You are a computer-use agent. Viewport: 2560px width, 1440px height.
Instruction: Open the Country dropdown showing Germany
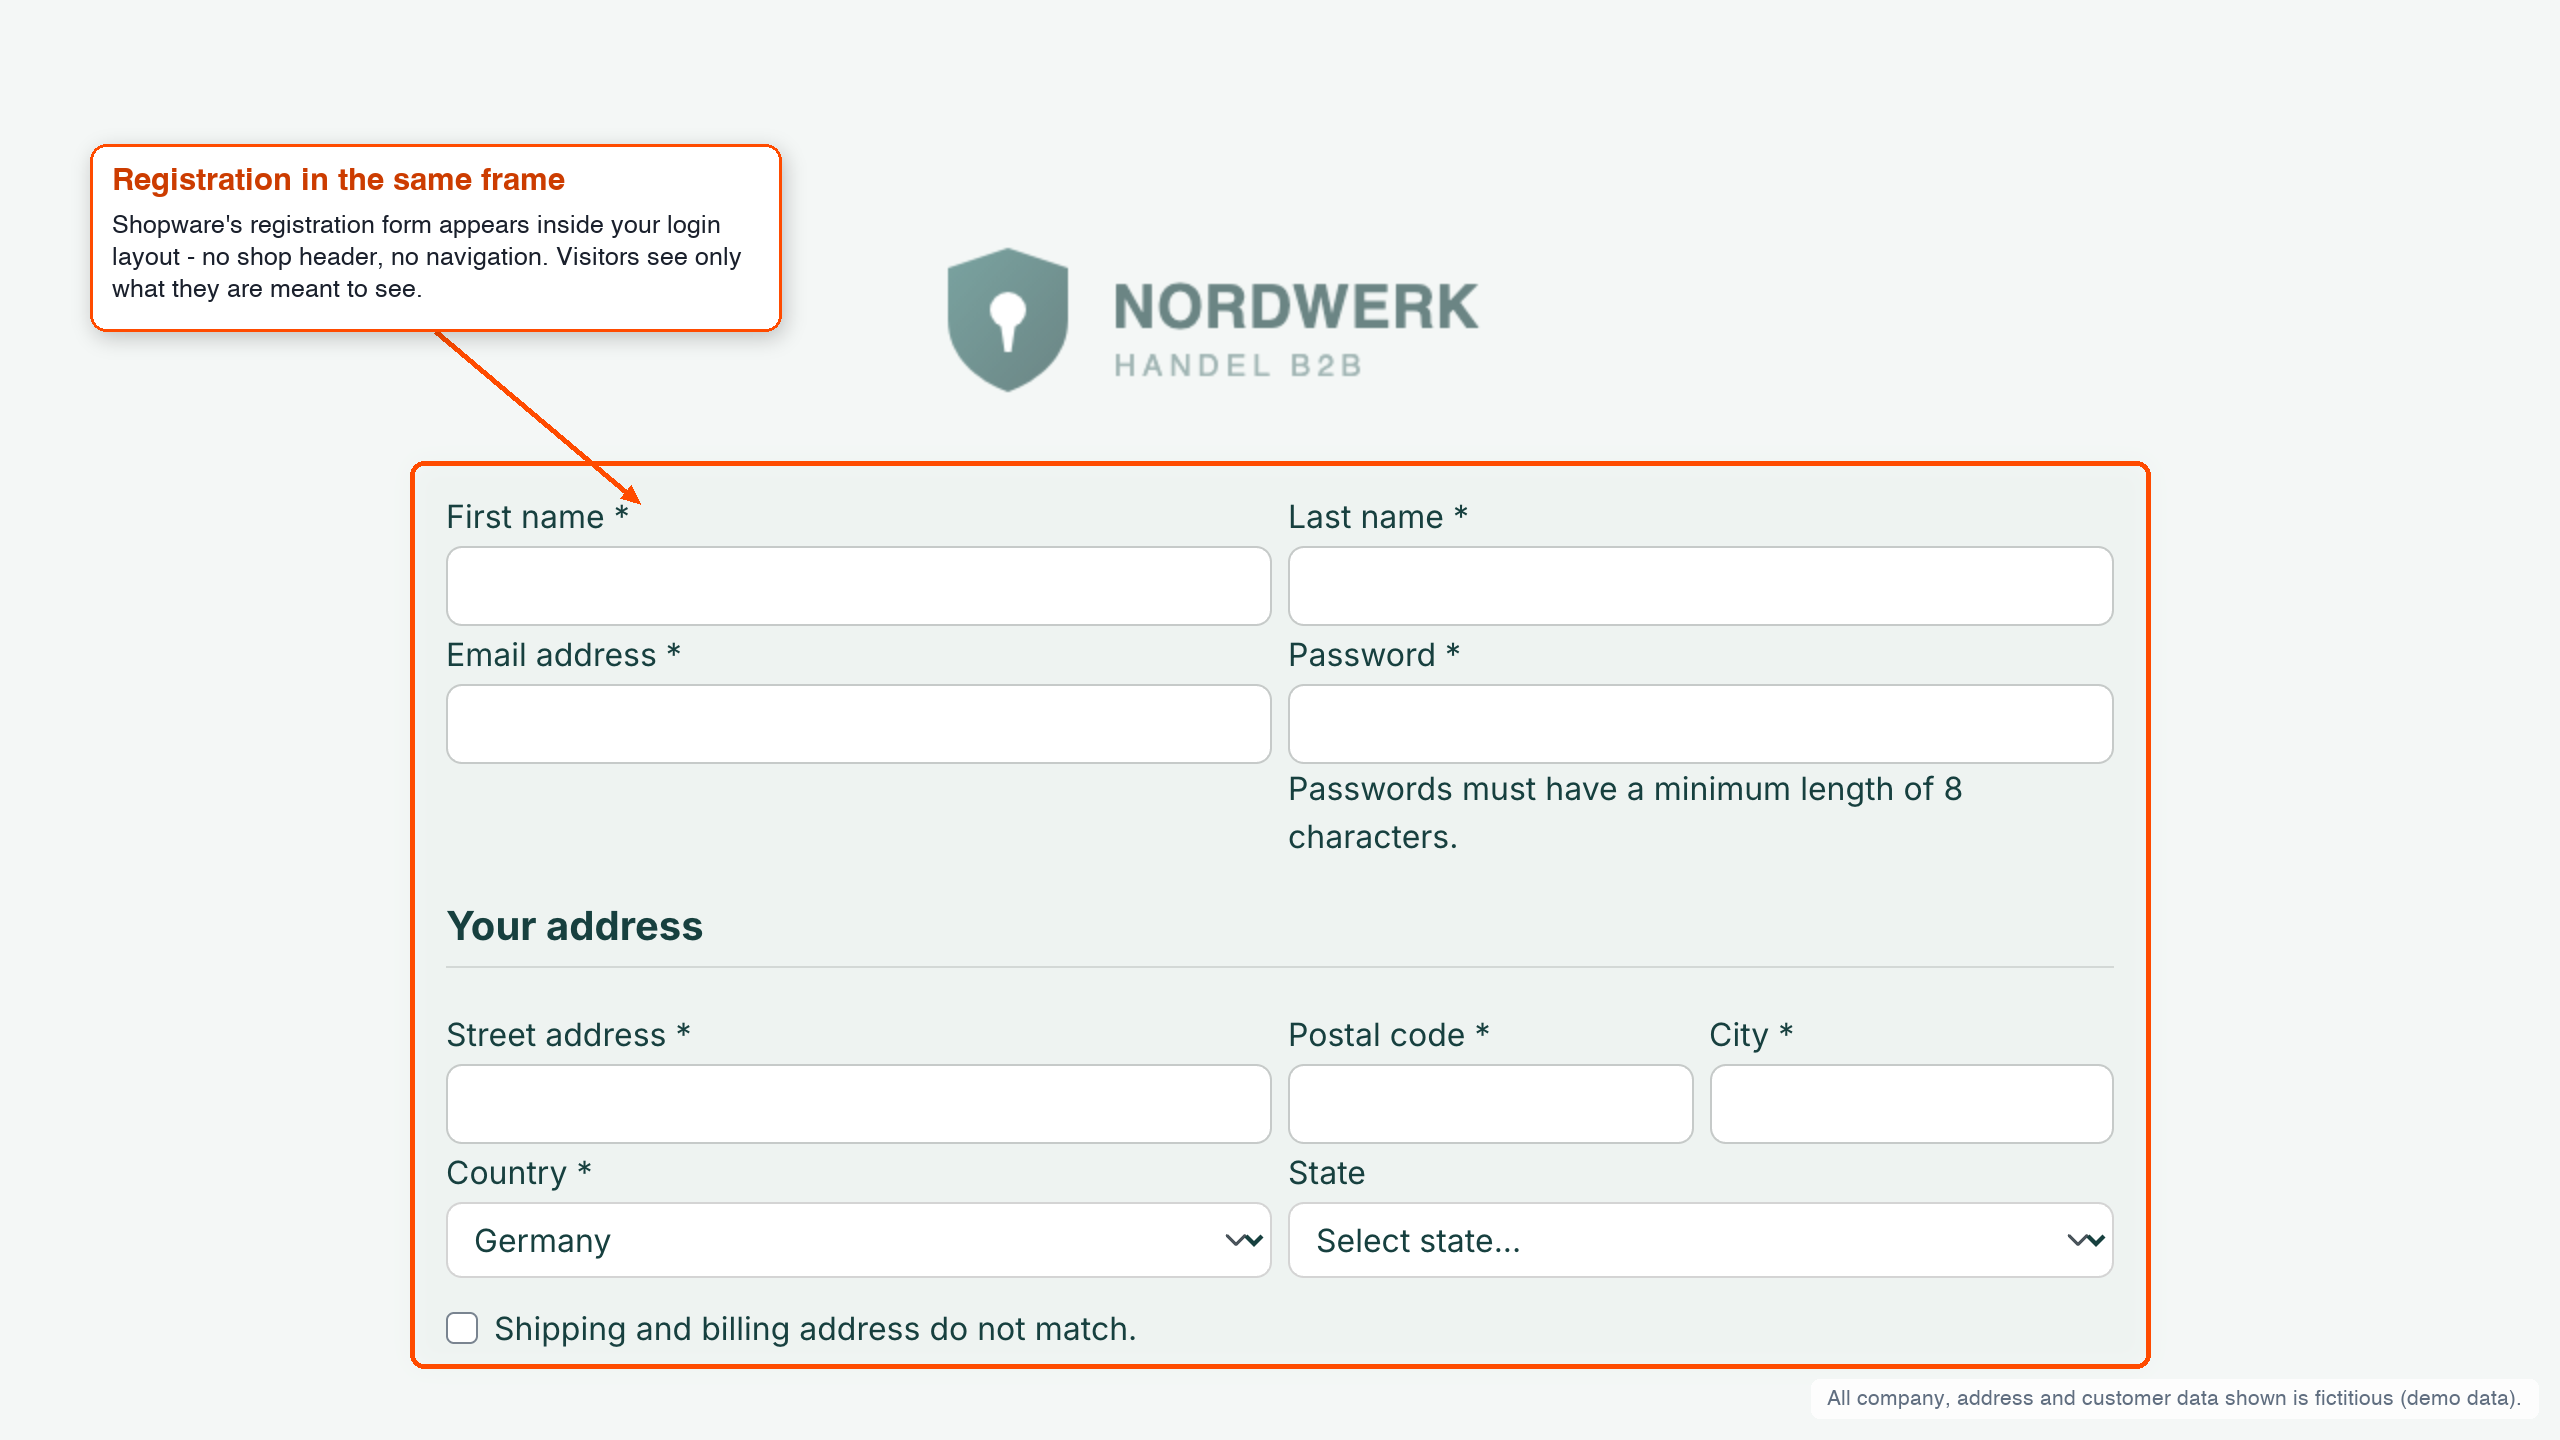(858, 1240)
